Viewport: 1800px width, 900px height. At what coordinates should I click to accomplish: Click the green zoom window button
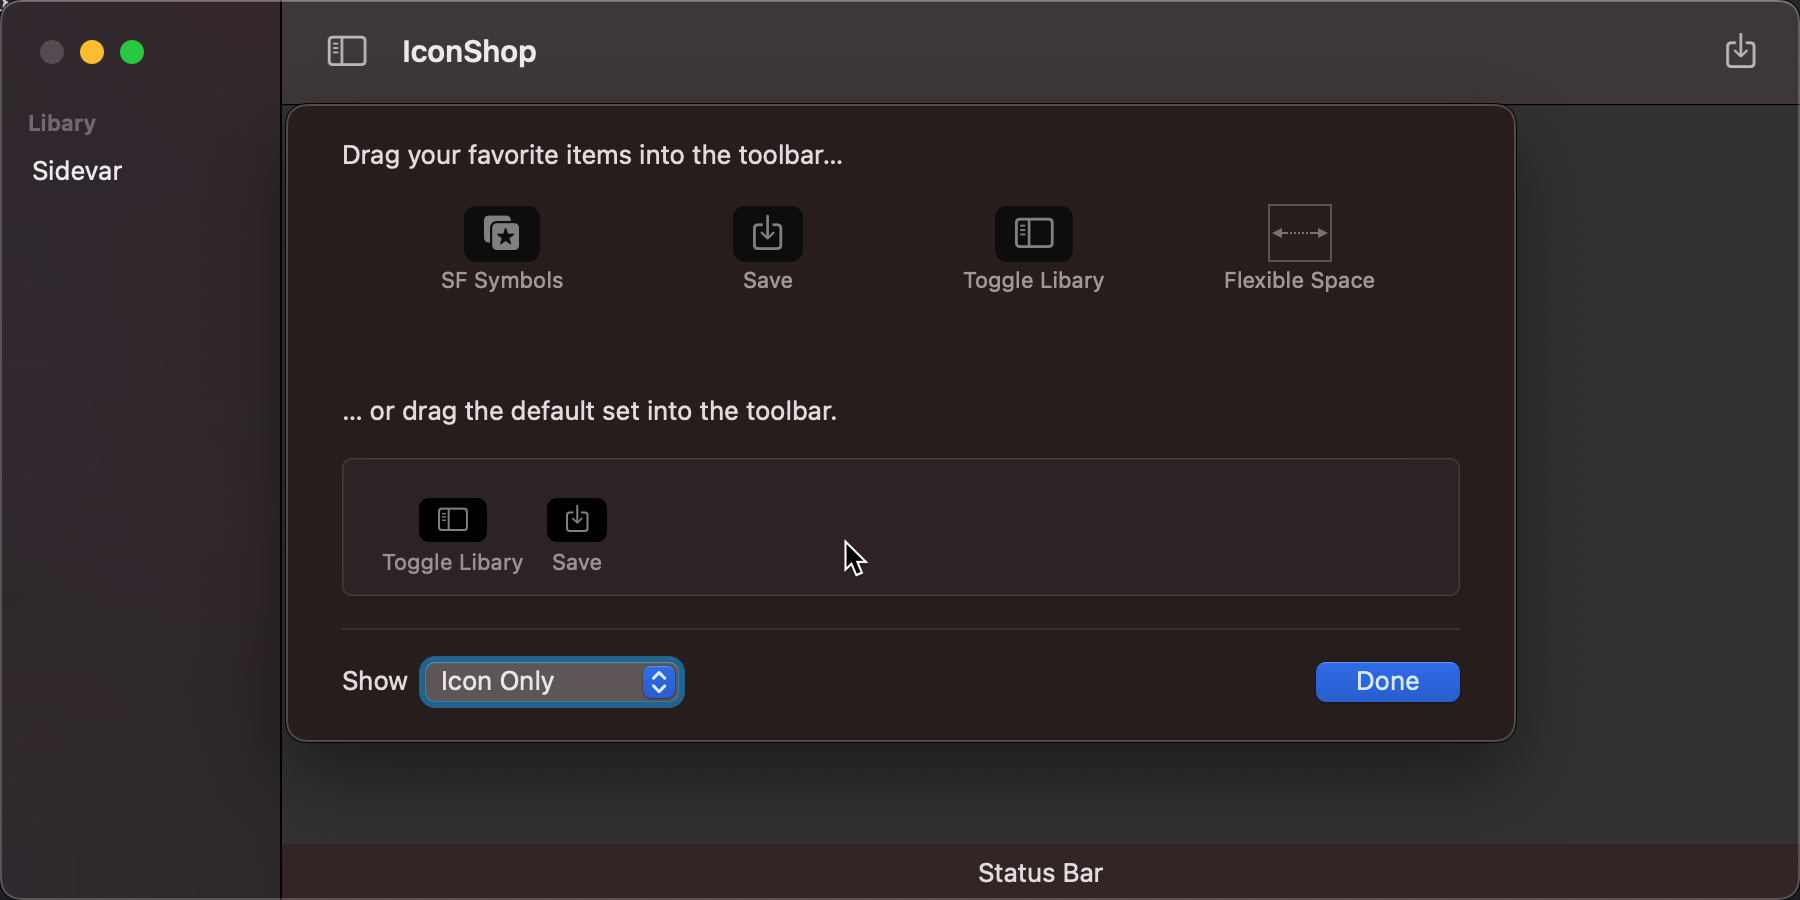(132, 52)
